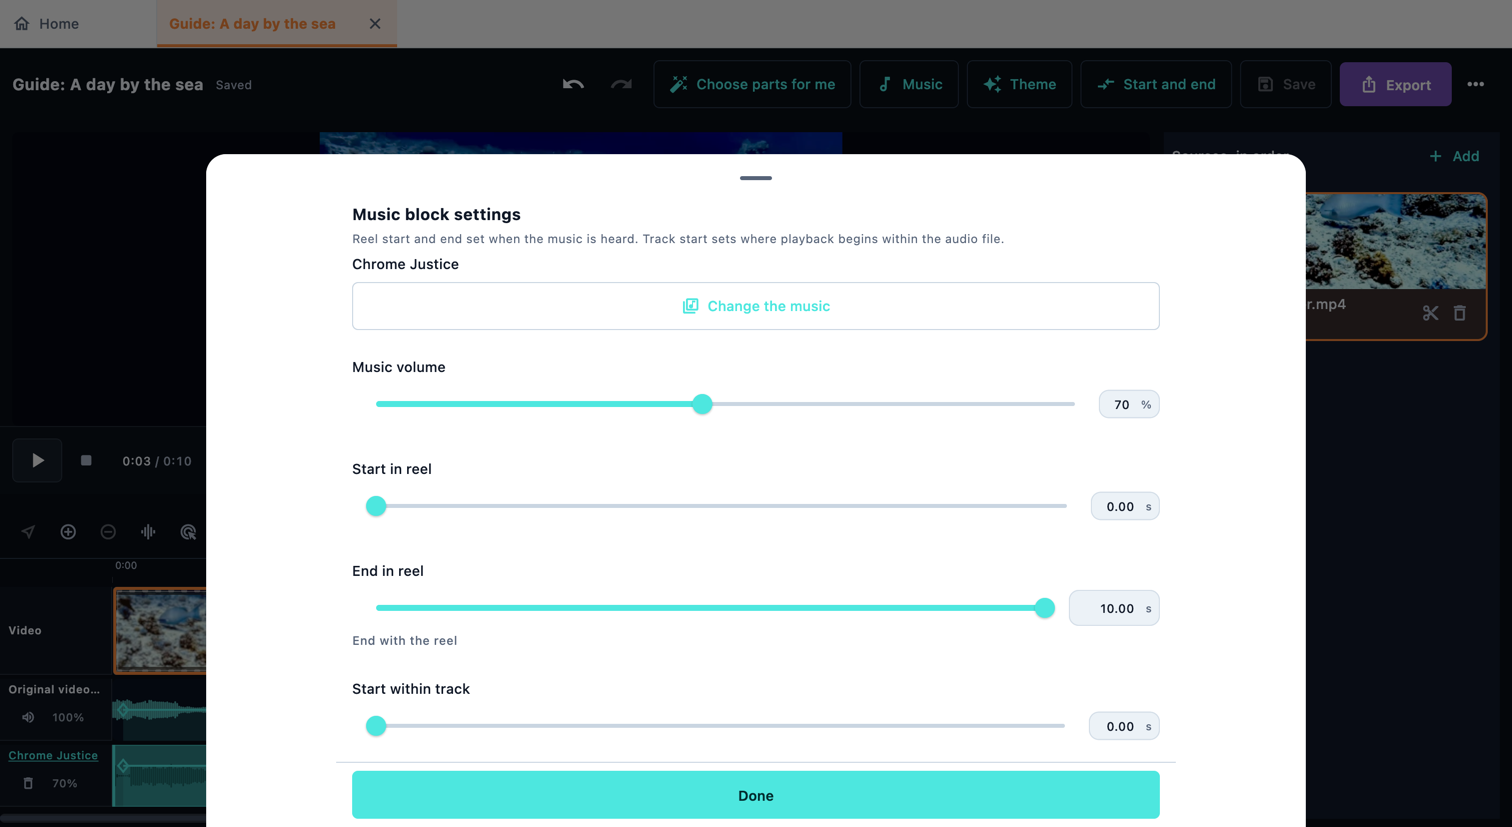Open the Chrome Justice track link
The height and width of the screenshot is (827, 1512).
coord(53,755)
